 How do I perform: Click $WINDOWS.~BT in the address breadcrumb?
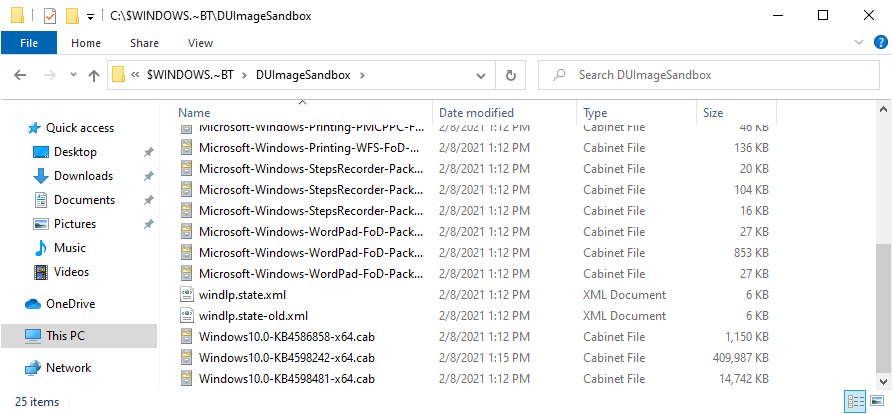[190, 75]
